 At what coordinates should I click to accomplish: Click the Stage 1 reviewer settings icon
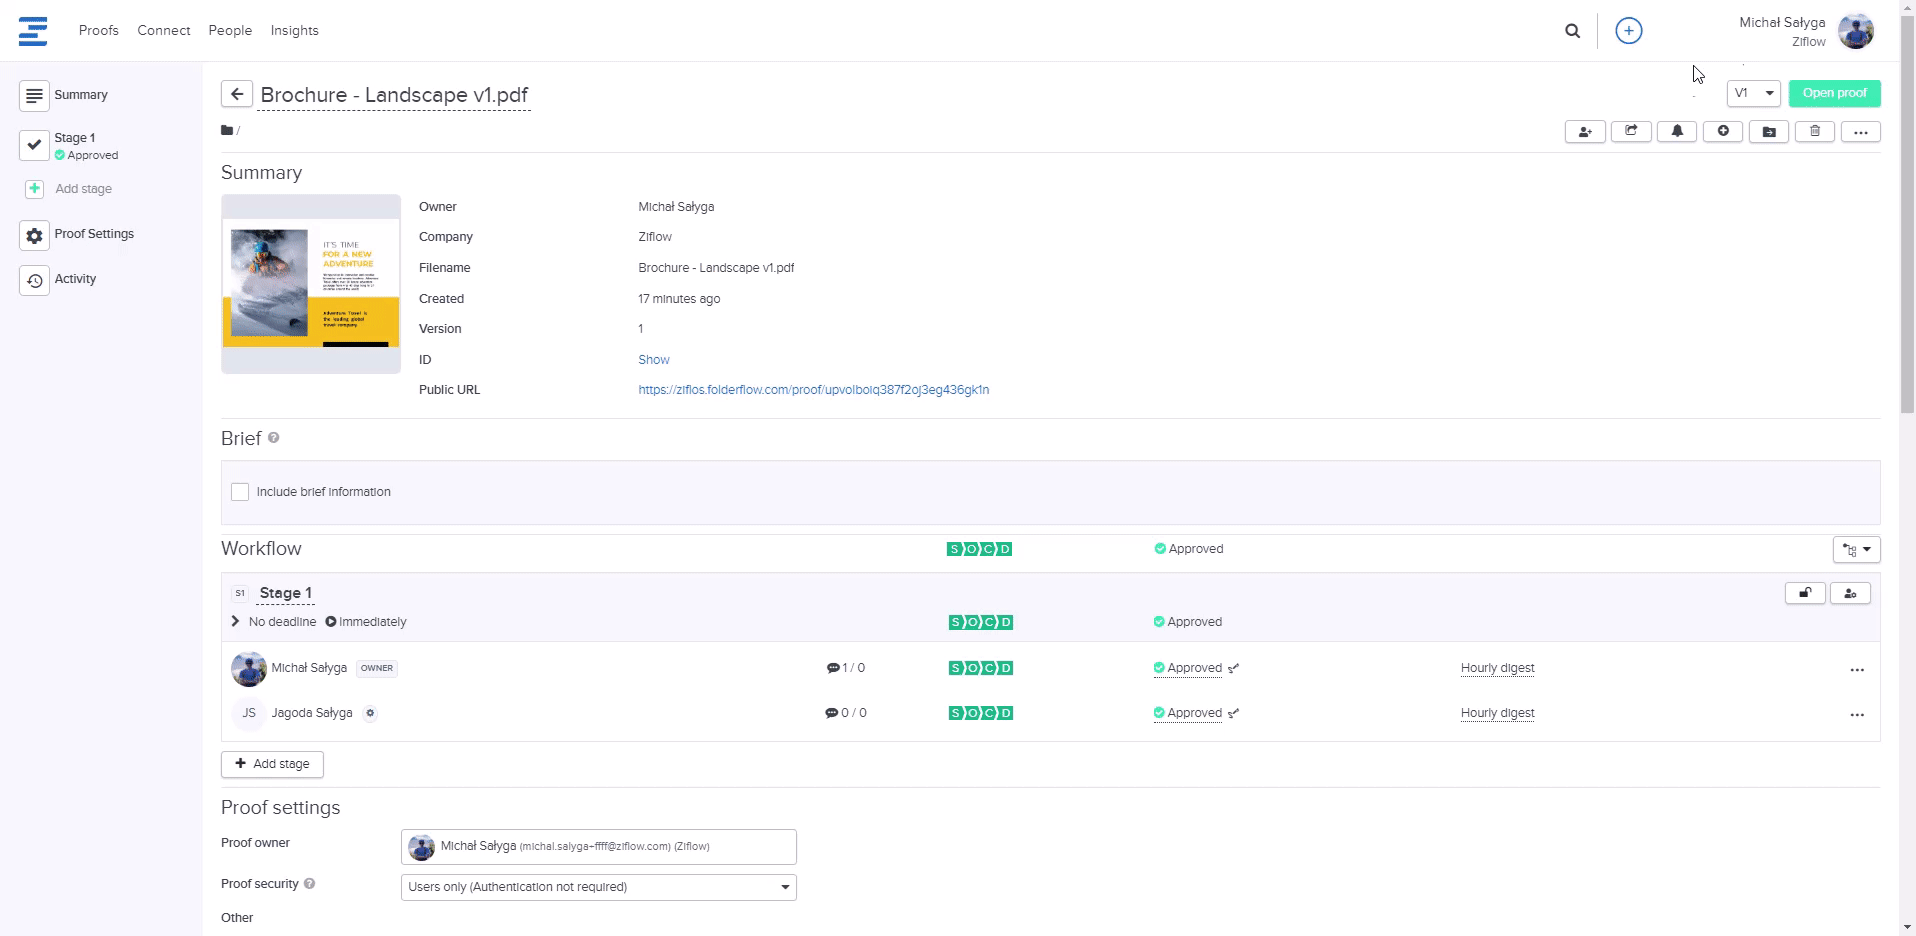(1850, 594)
